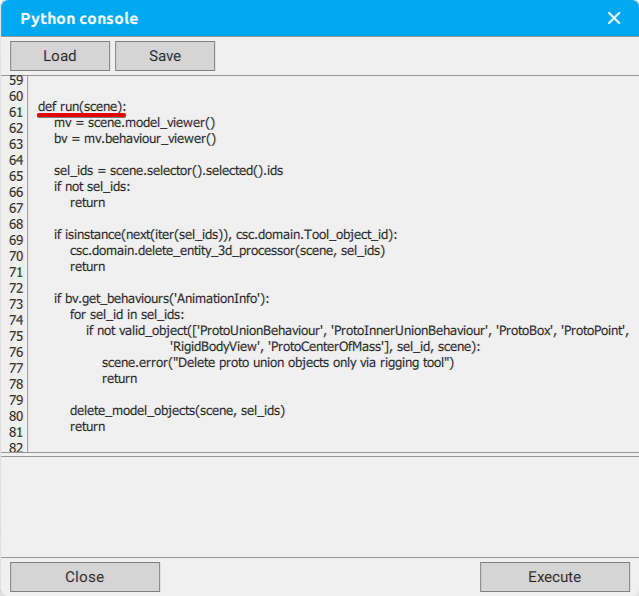
Task: Click the scene.error message line
Action: [x=278, y=363]
